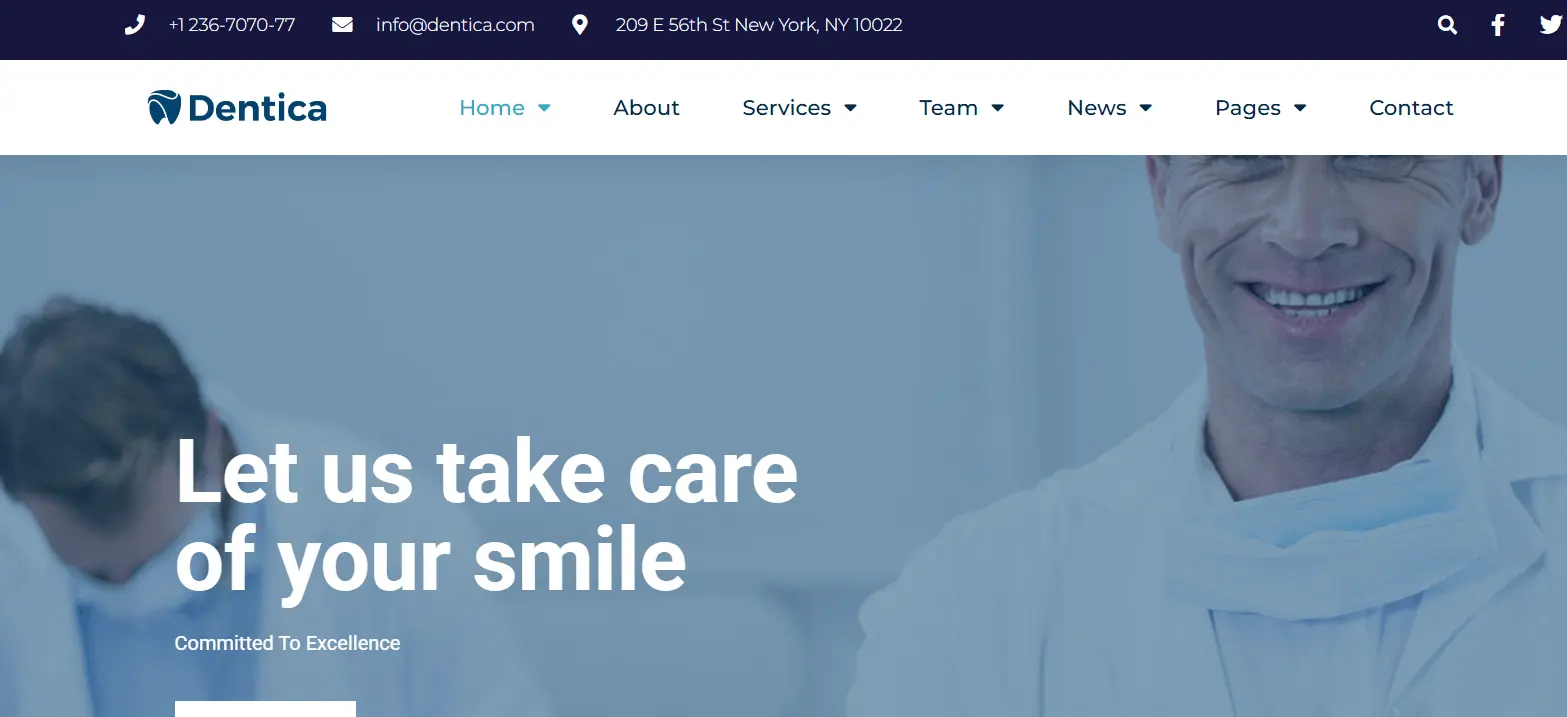Click the 209 E 56th St address
This screenshot has height=717, width=1567.
point(759,25)
